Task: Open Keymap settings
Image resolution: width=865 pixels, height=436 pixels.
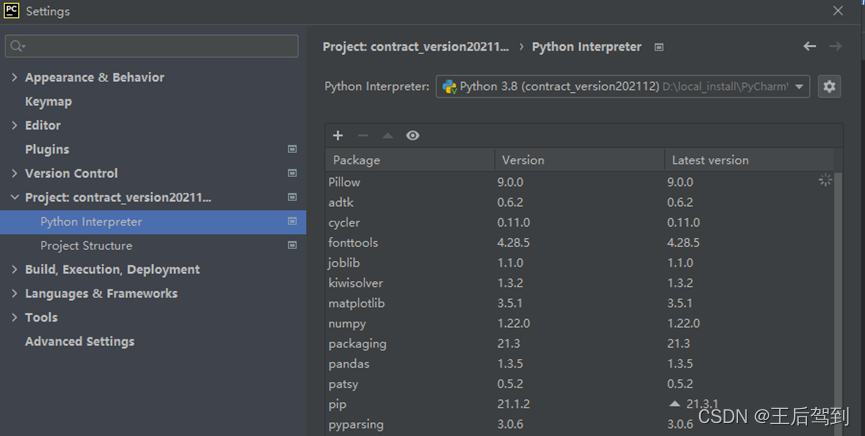Action: tap(49, 102)
